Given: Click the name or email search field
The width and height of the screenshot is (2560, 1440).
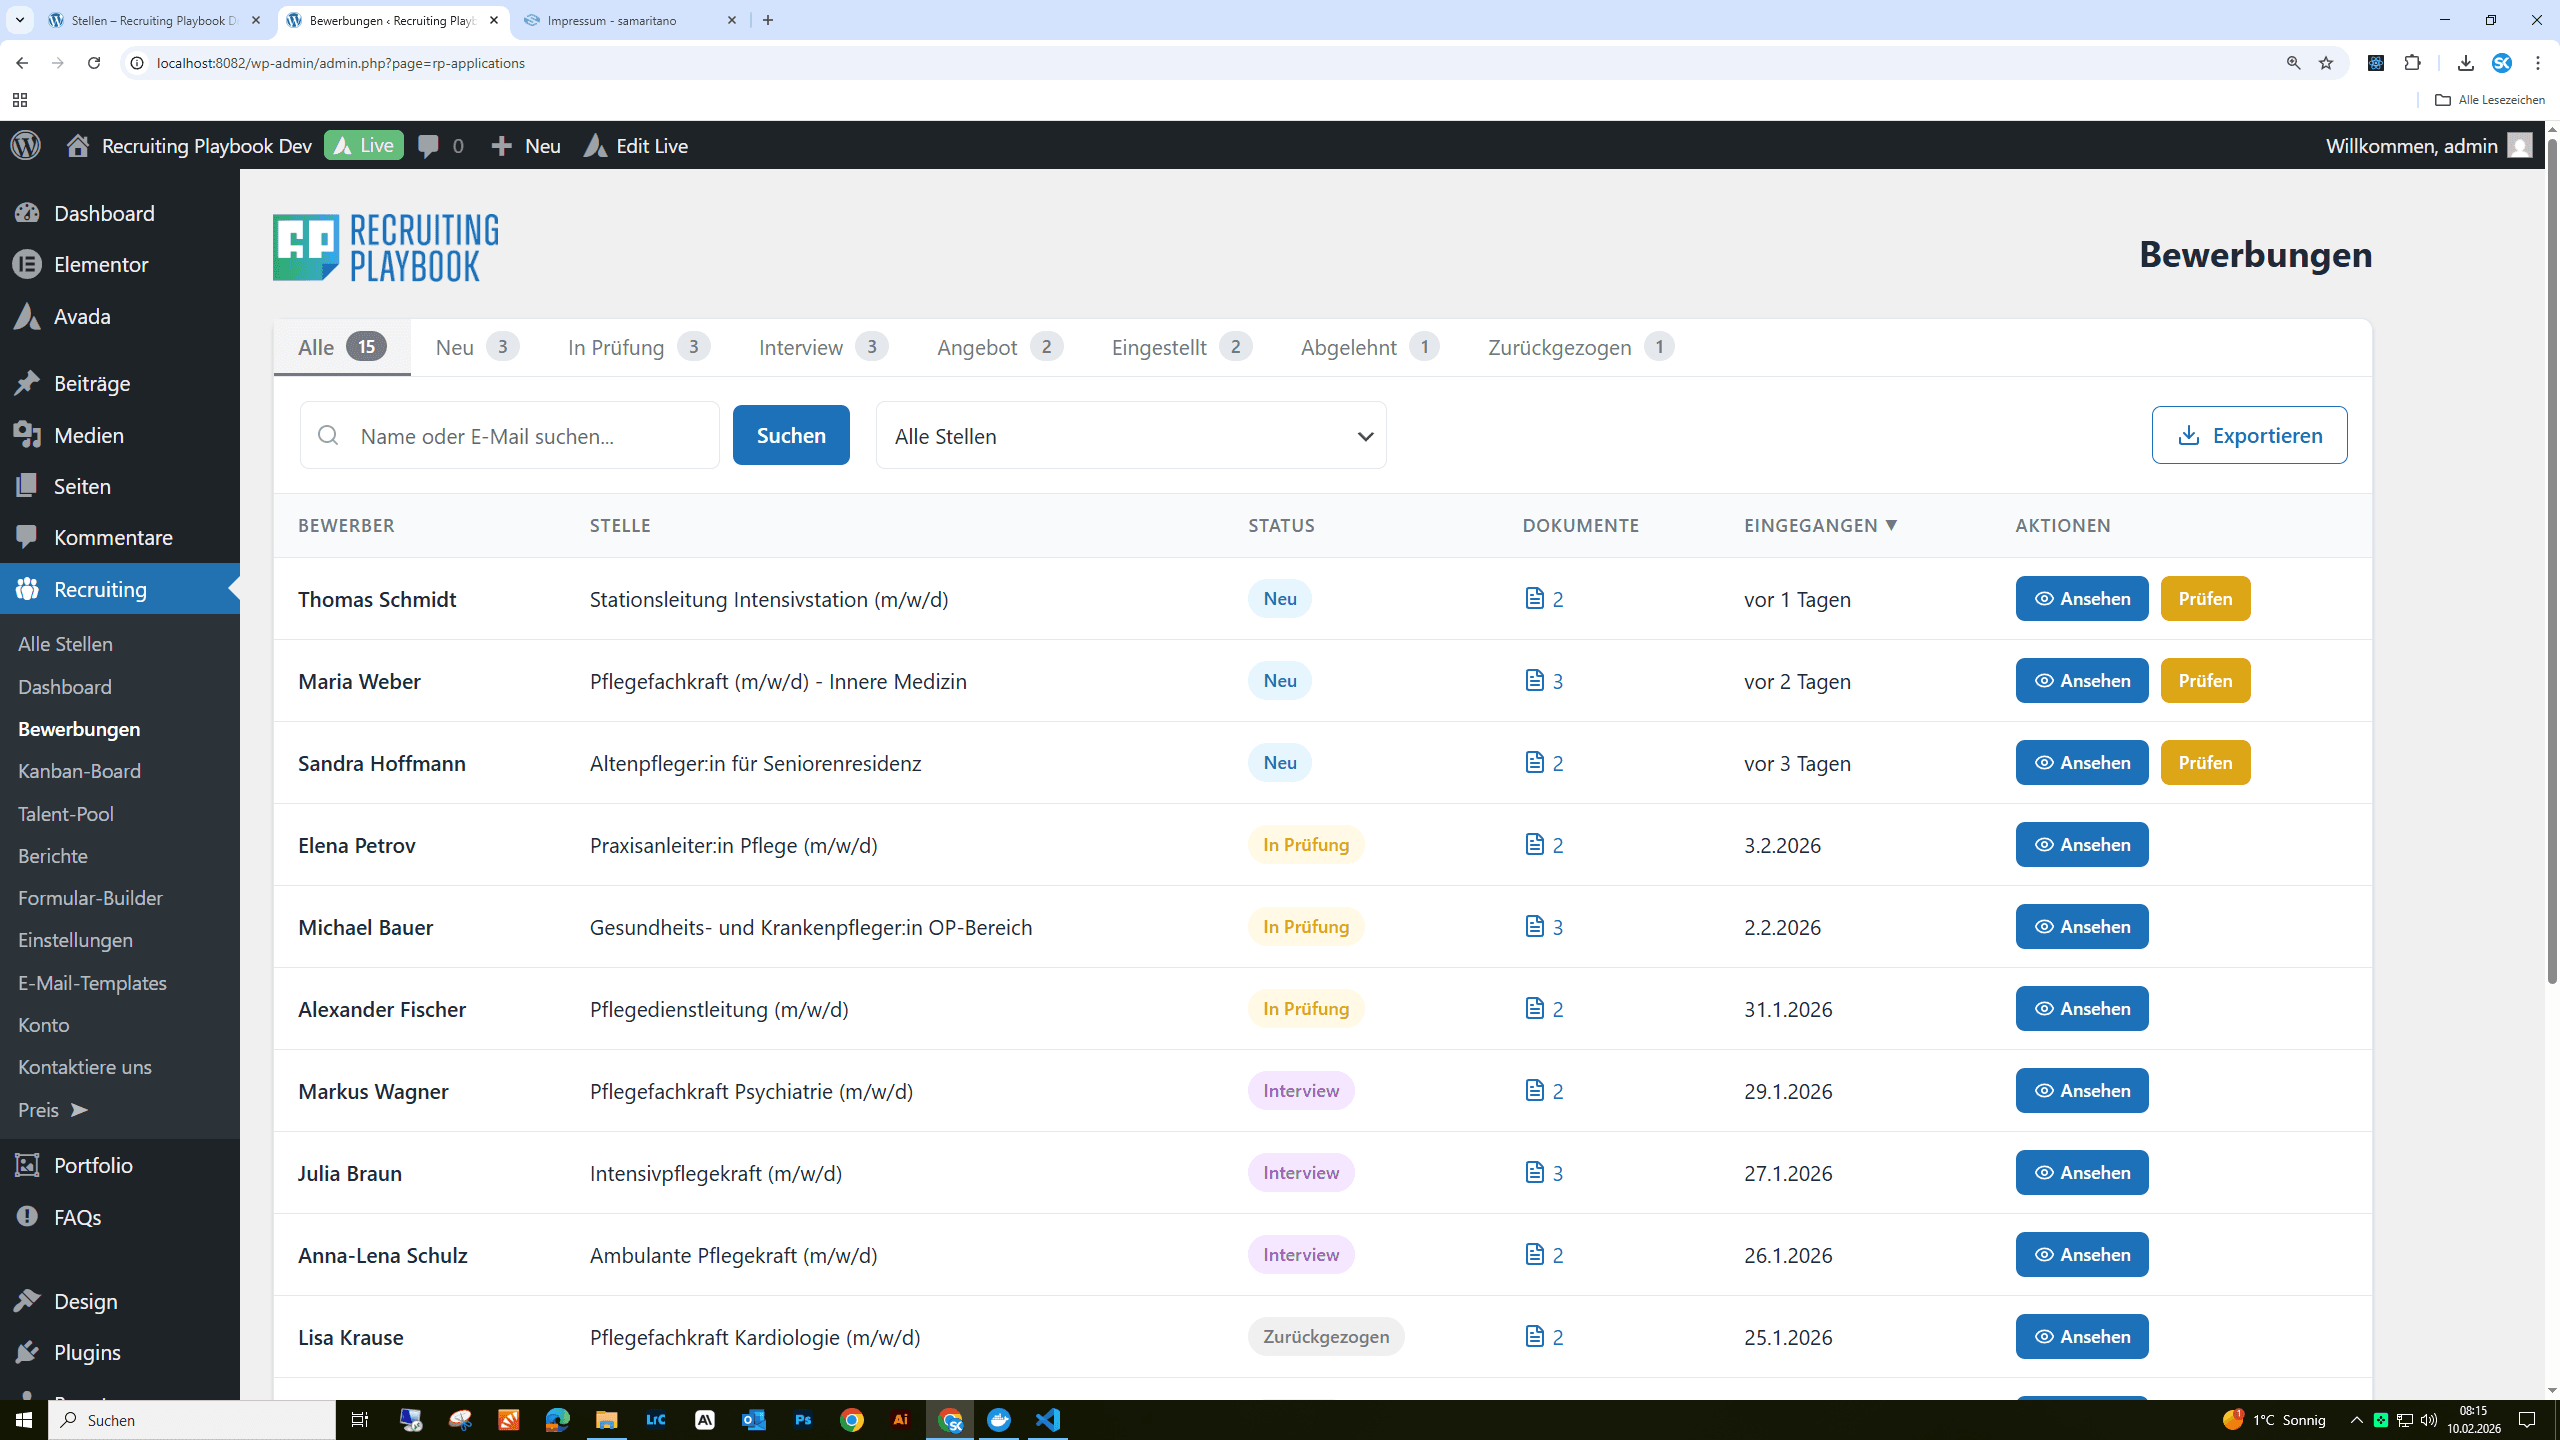Looking at the screenshot, I should (530, 436).
